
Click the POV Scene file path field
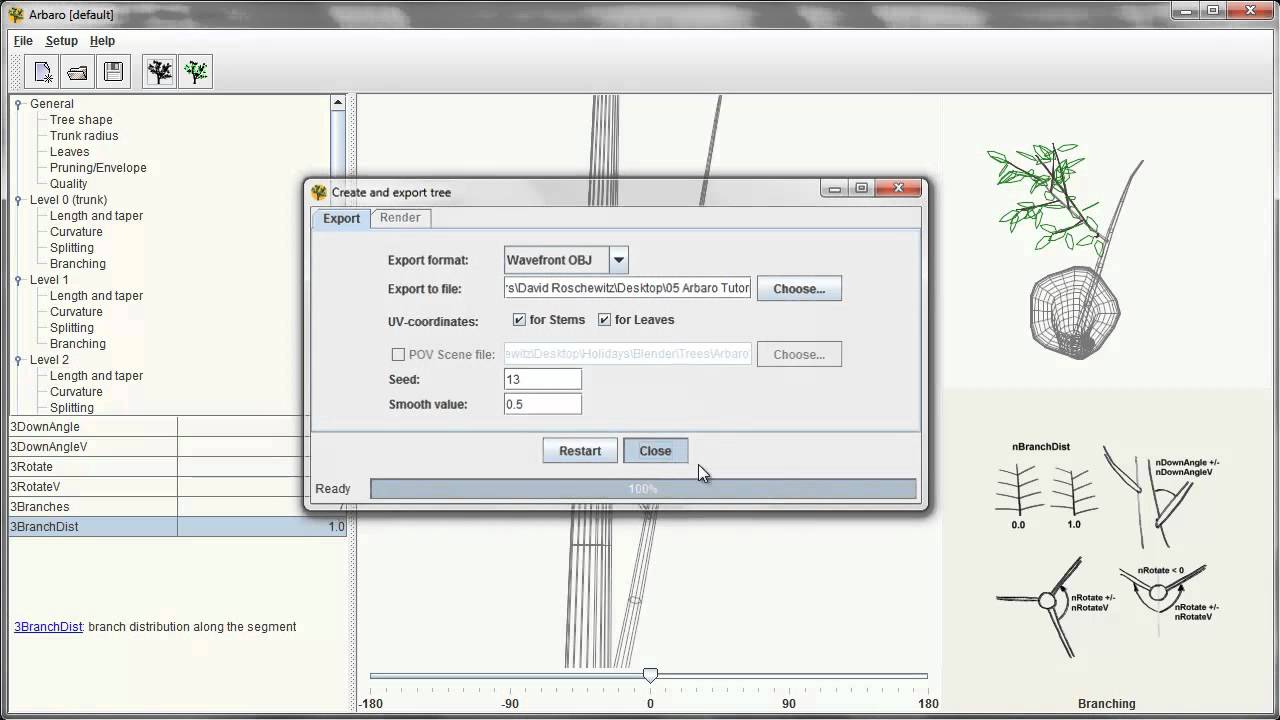tap(627, 354)
